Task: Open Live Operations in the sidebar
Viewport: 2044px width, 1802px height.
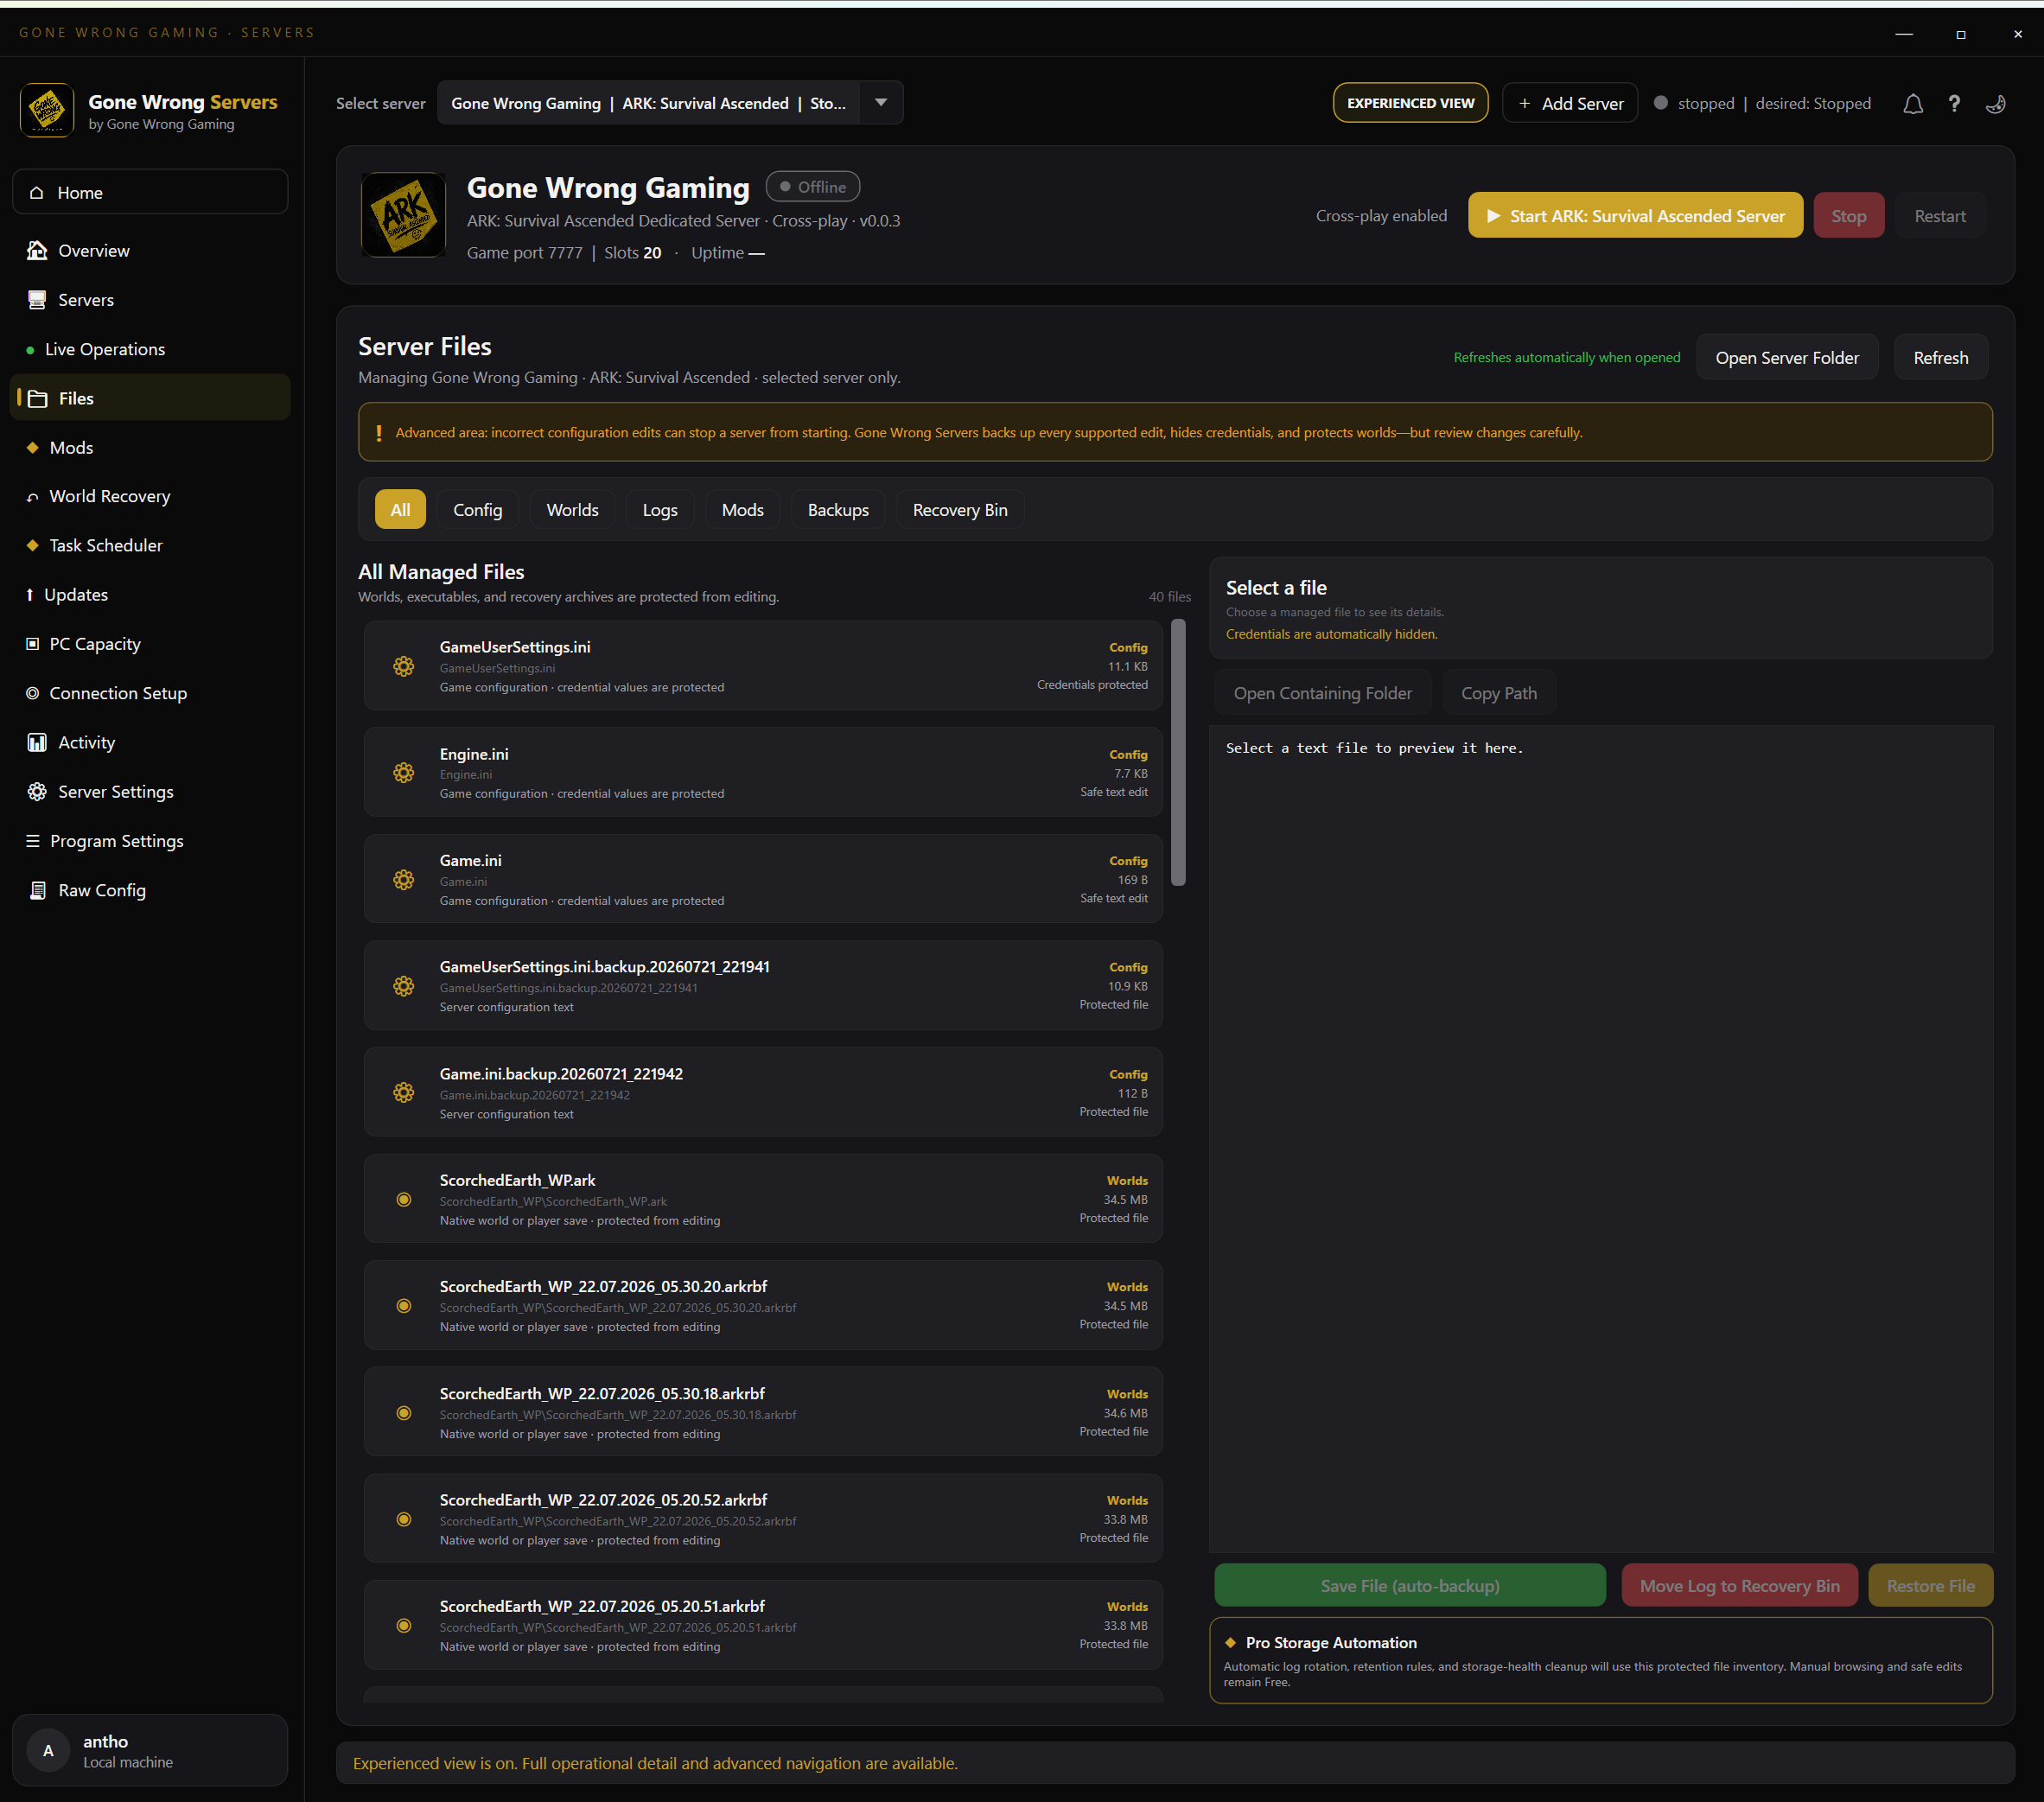Action: [x=150, y=349]
